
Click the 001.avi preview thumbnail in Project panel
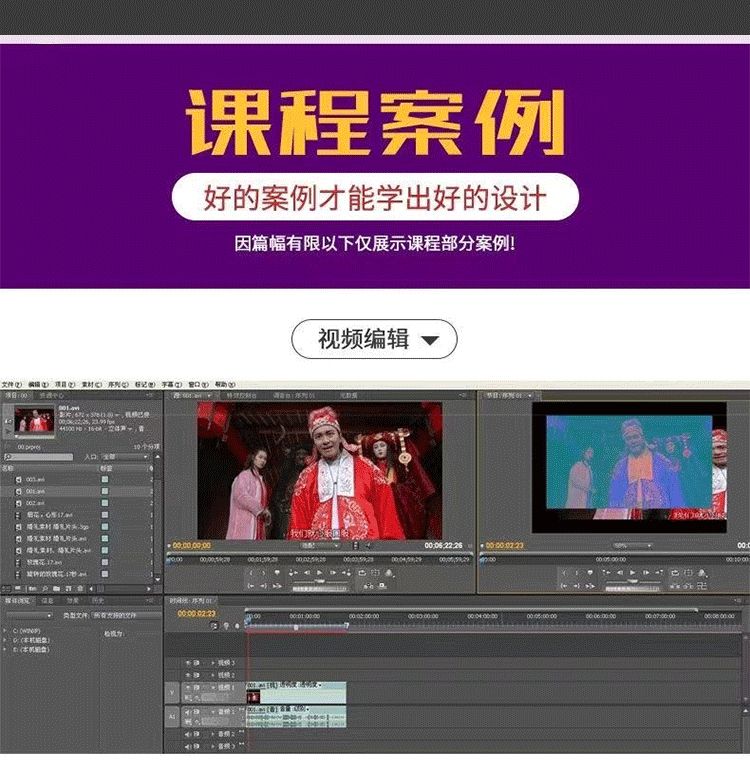34,420
